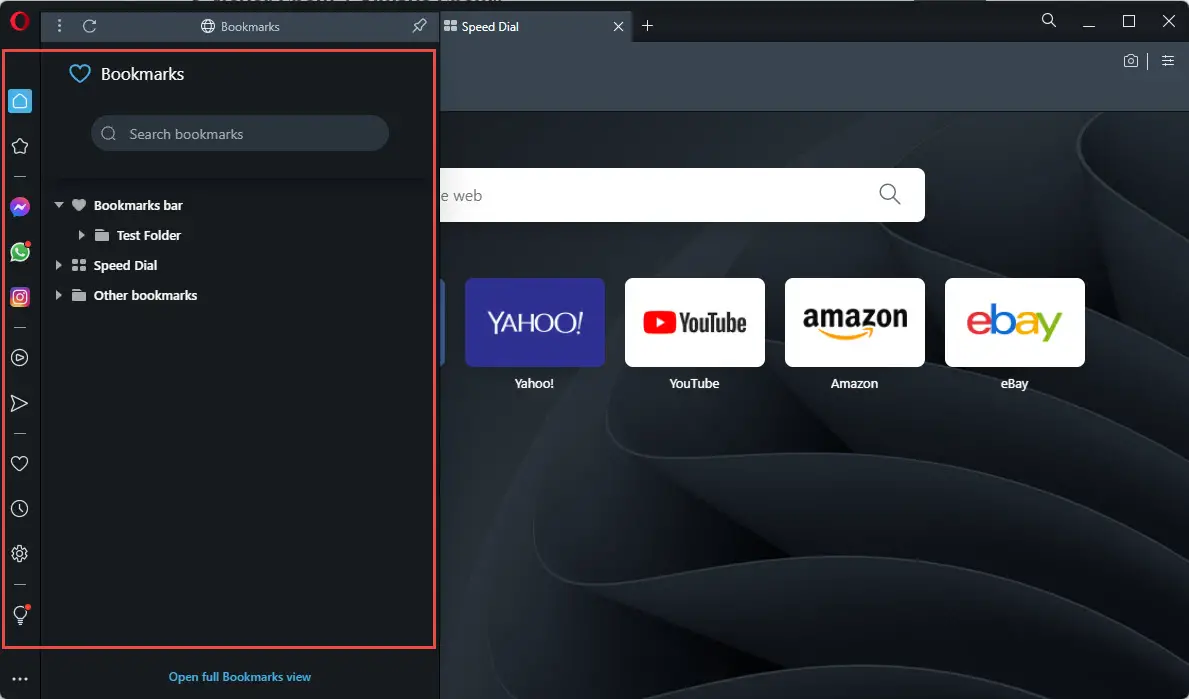Expand the Speed Dial bookmarks folder
The height and width of the screenshot is (699, 1189).
point(58,265)
